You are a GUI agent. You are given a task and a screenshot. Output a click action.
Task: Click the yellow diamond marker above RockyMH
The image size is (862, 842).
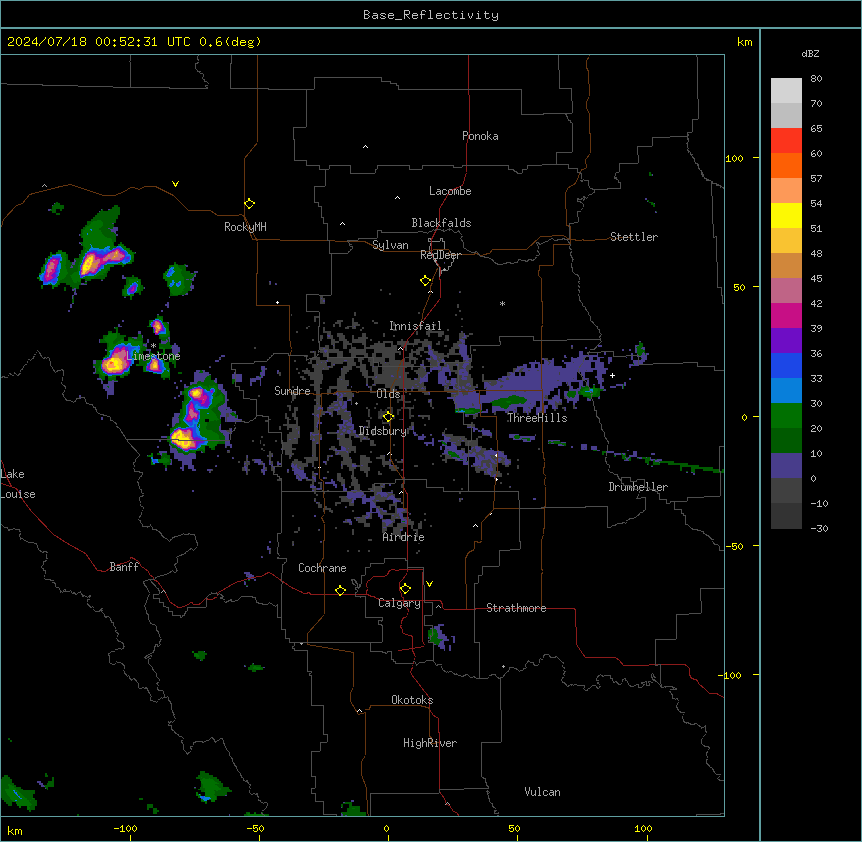tap(250, 204)
